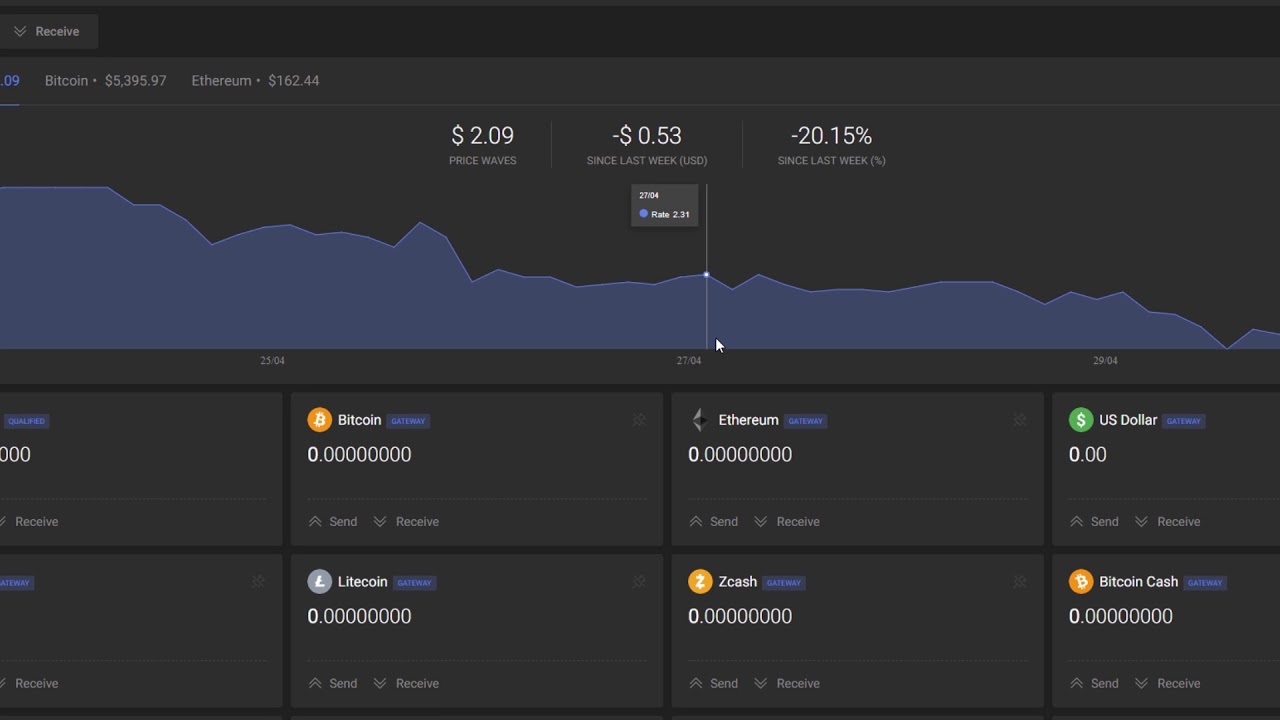This screenshot has width=1280, height=720.
Task: Click the Bitcoin coin icon
Action: pyautogui.click(x=320, y=420)
